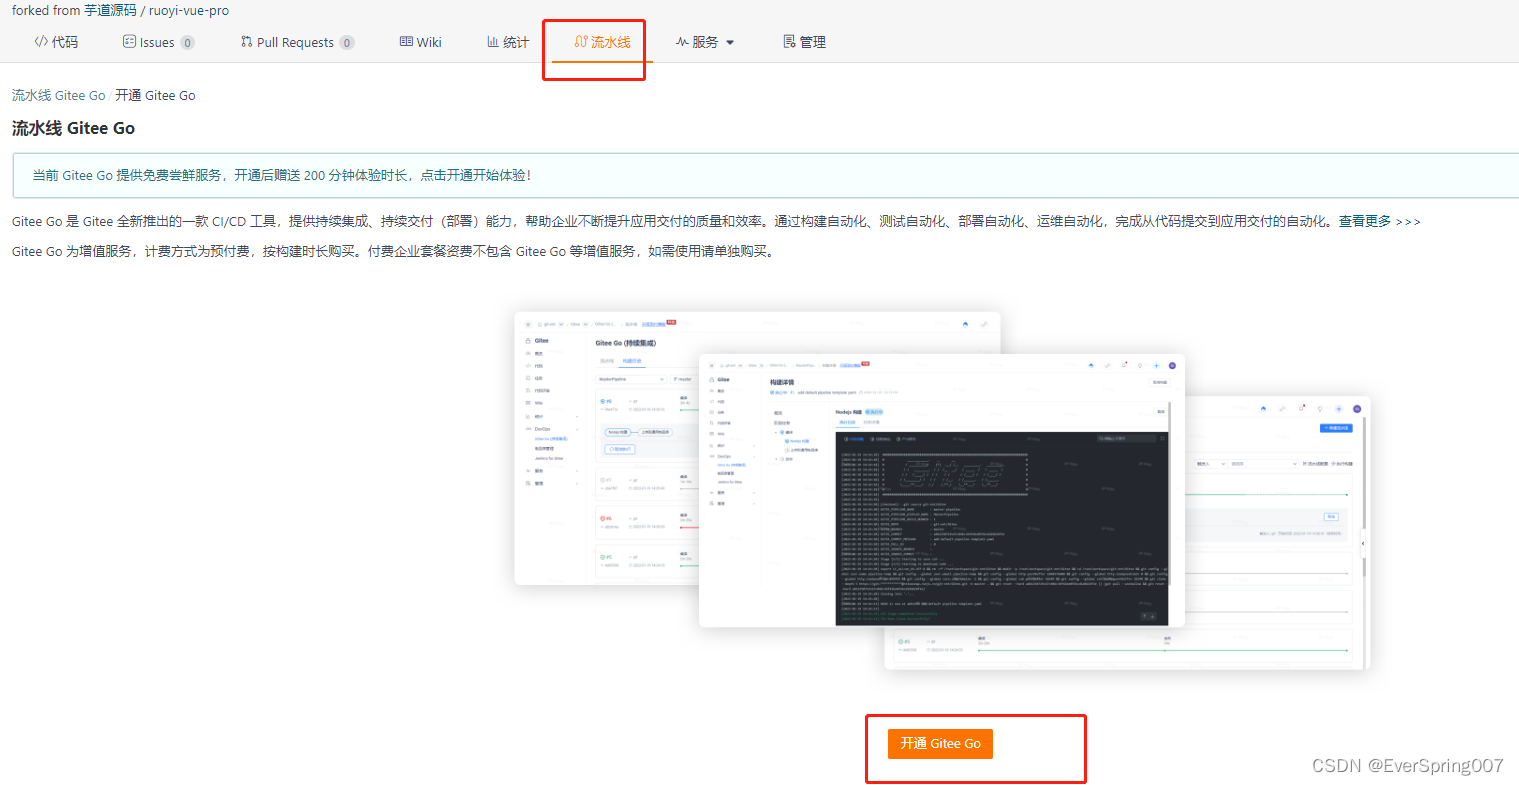1519x785 pixels.
Task: Click the statistics bar chart icon
Action: (x=493, y=41)
